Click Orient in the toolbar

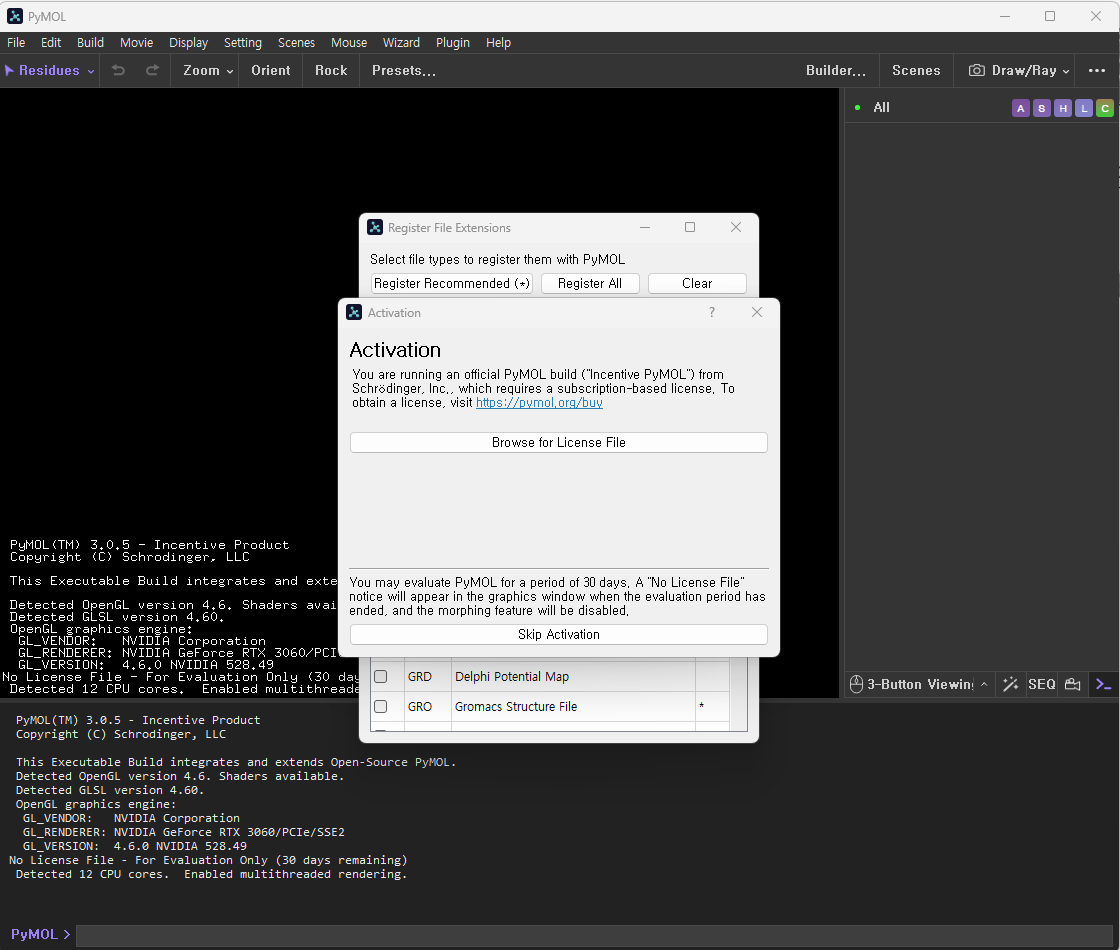[x=271, y=70]
